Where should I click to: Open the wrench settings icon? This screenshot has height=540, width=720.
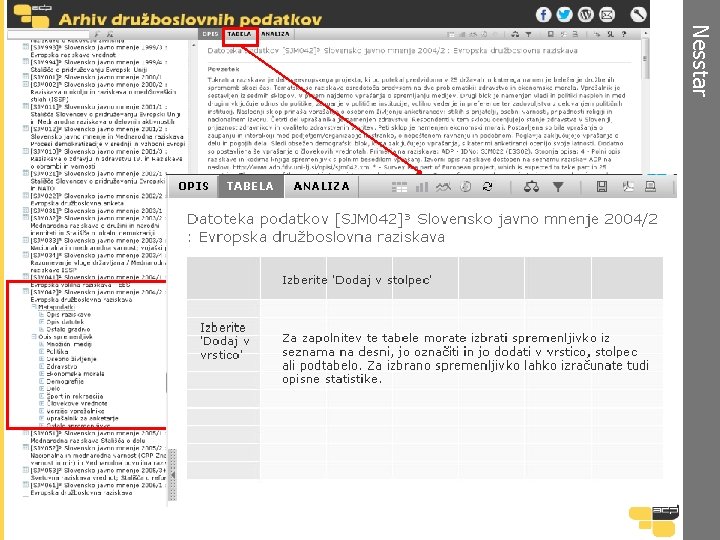coord(638,14)
